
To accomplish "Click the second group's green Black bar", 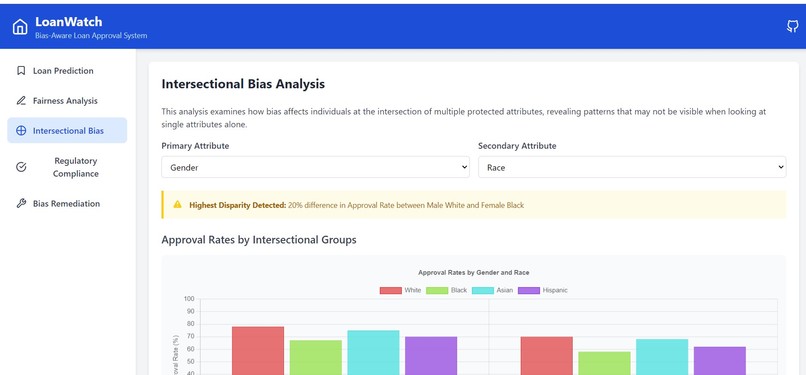I will point(604,363).
